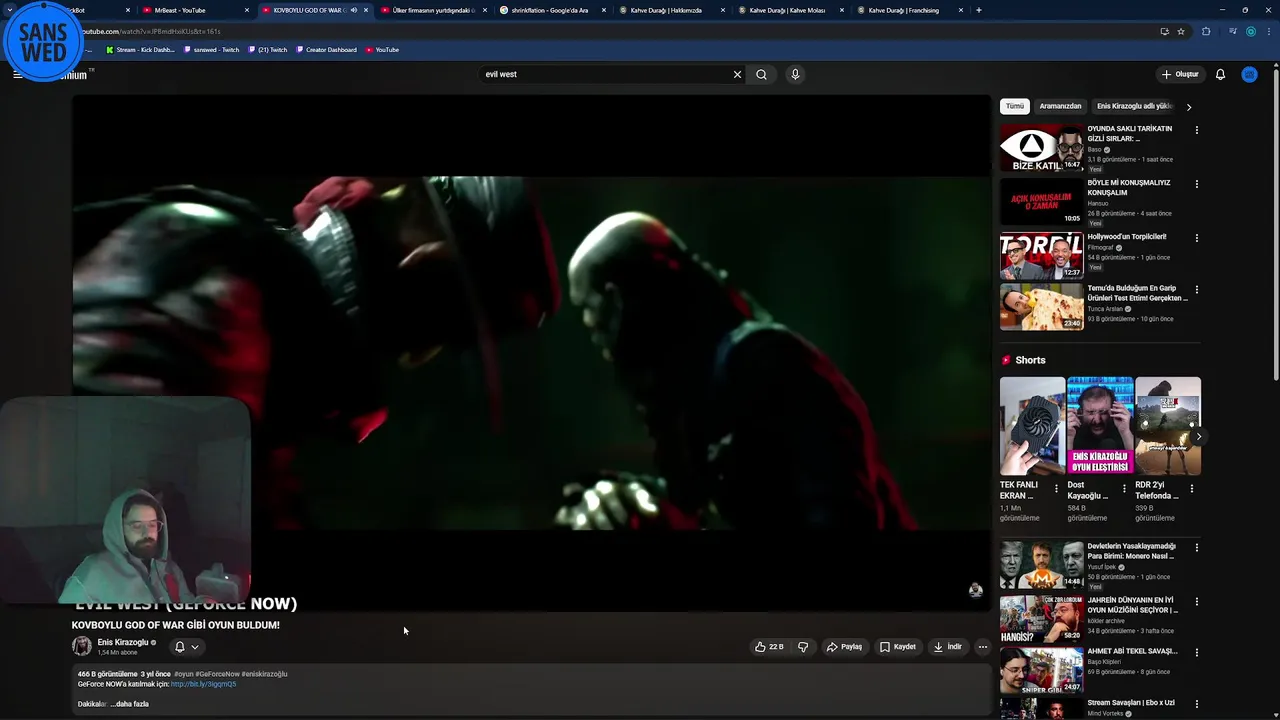Open options for OYUNDA SAKLI TARİKATIN video
The image size is (1280, 720).
[1196, 130]
